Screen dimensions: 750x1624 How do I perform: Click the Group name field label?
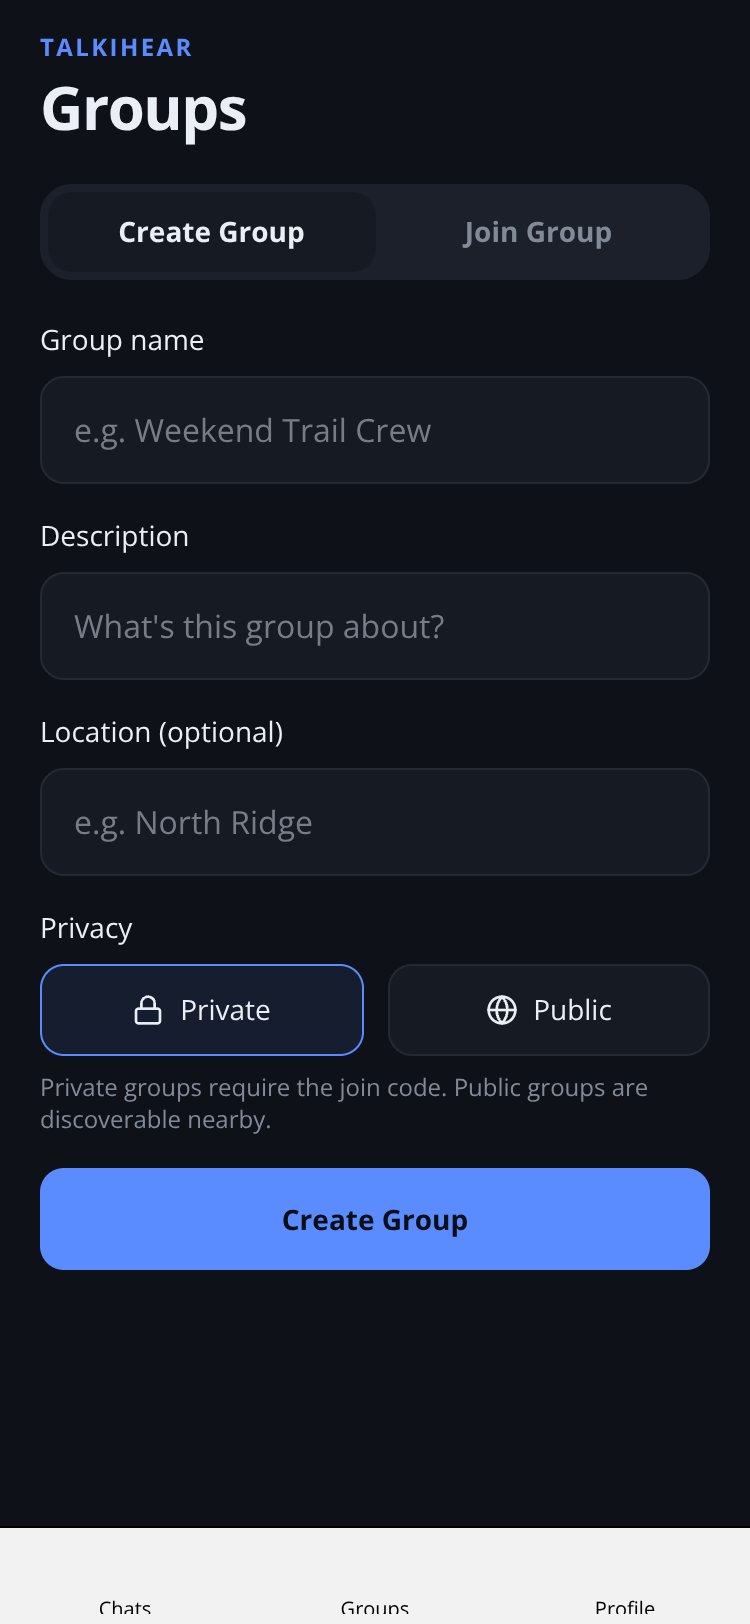coord(122,340)
